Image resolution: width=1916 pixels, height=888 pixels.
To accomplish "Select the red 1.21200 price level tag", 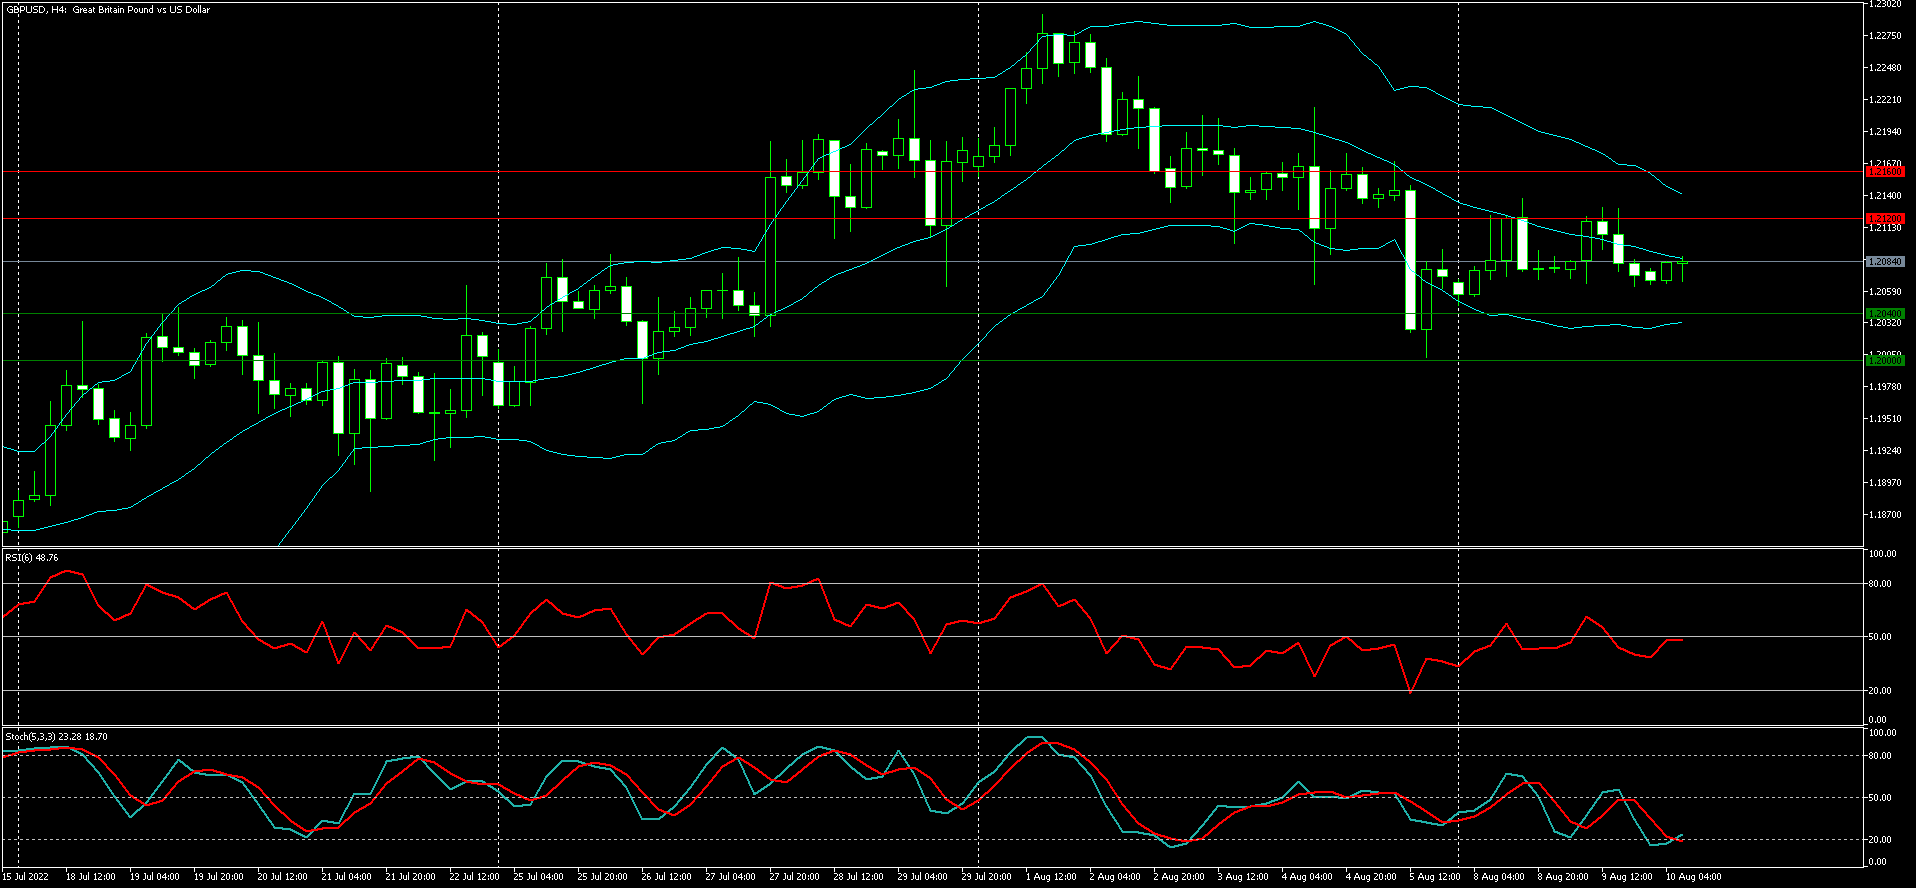I will pyautogui.click(x=1885, y=218).
